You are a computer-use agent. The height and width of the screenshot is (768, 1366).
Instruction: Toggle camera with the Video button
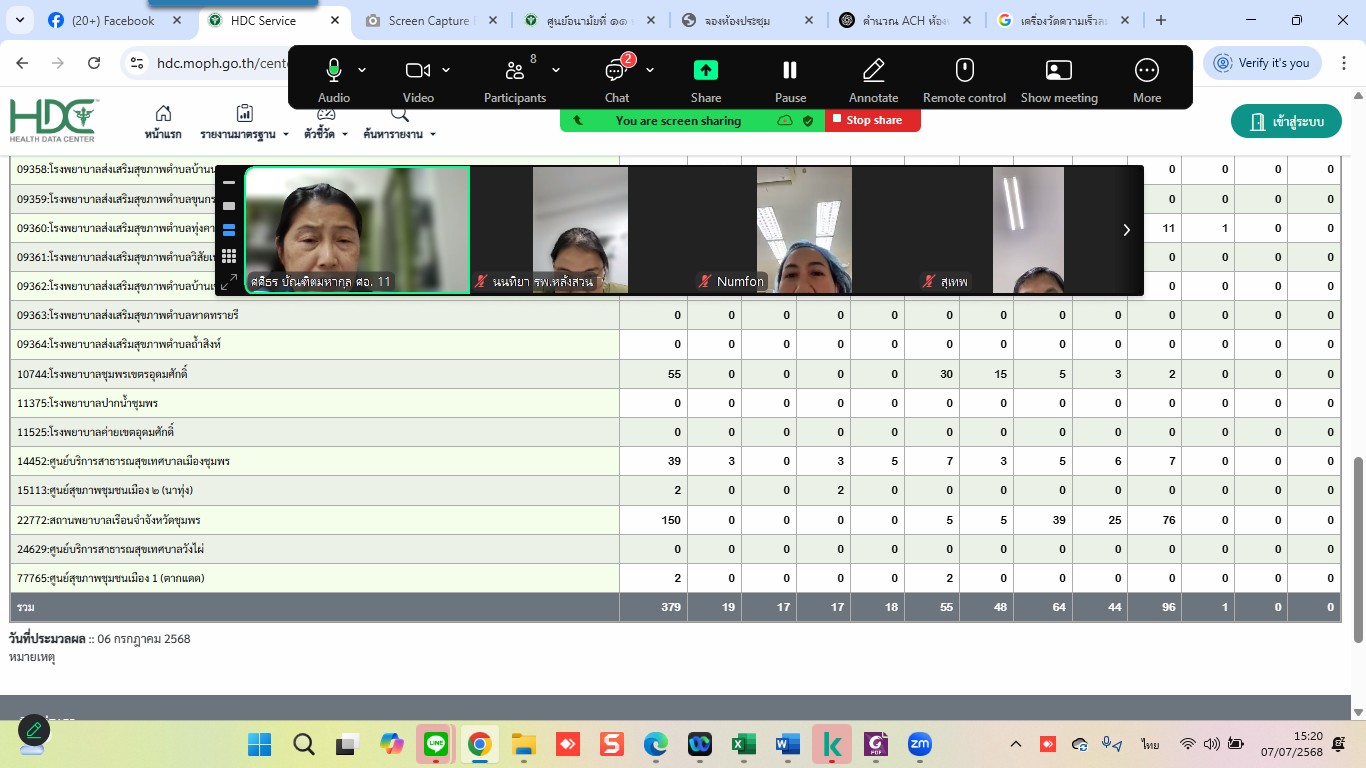(x=418, y=71)
